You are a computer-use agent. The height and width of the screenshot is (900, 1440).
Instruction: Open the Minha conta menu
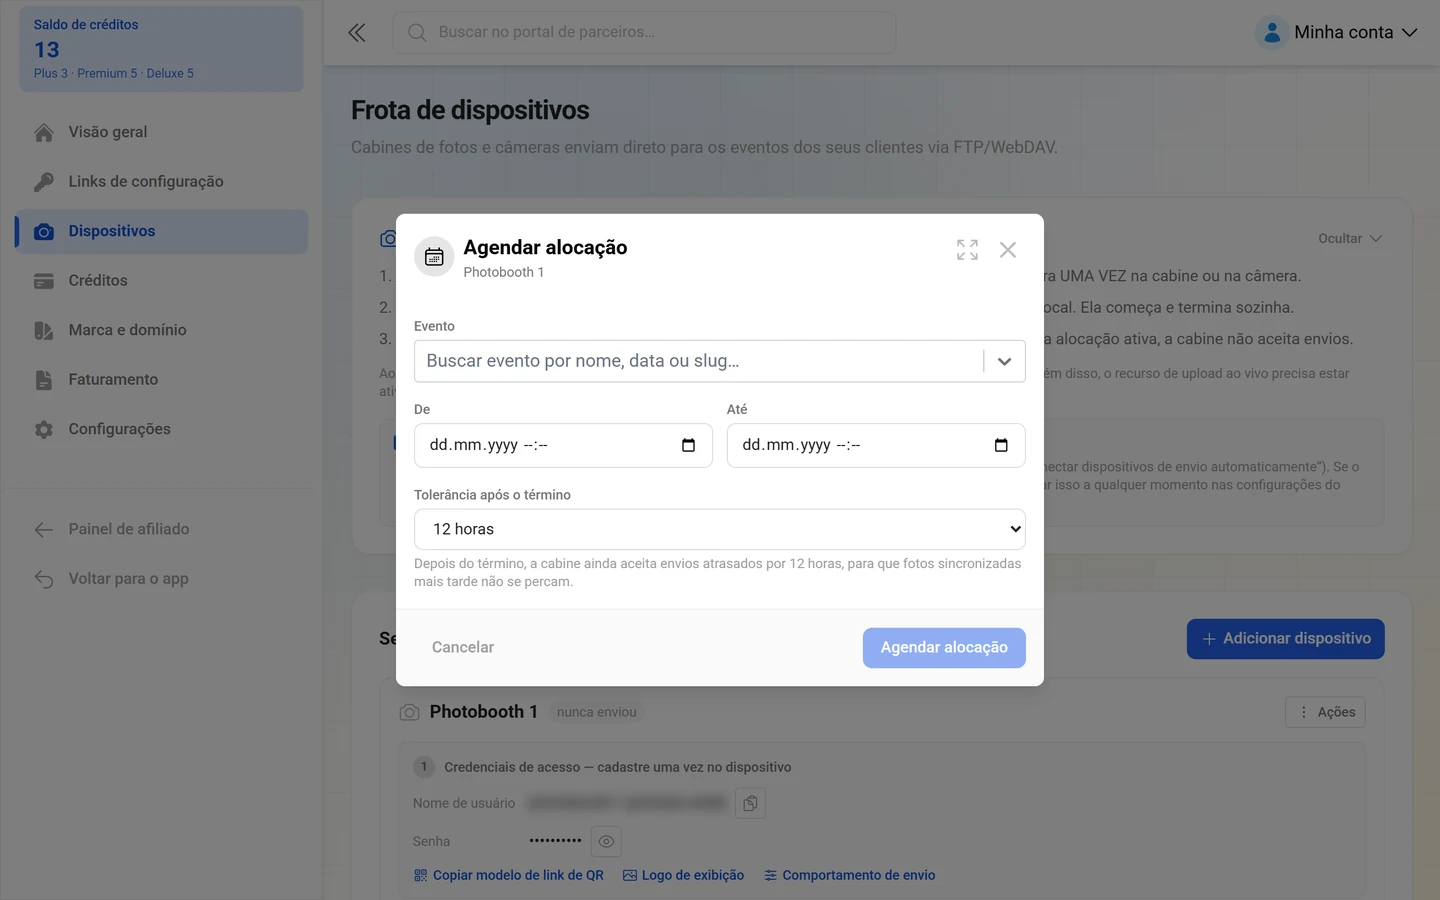1338,33
